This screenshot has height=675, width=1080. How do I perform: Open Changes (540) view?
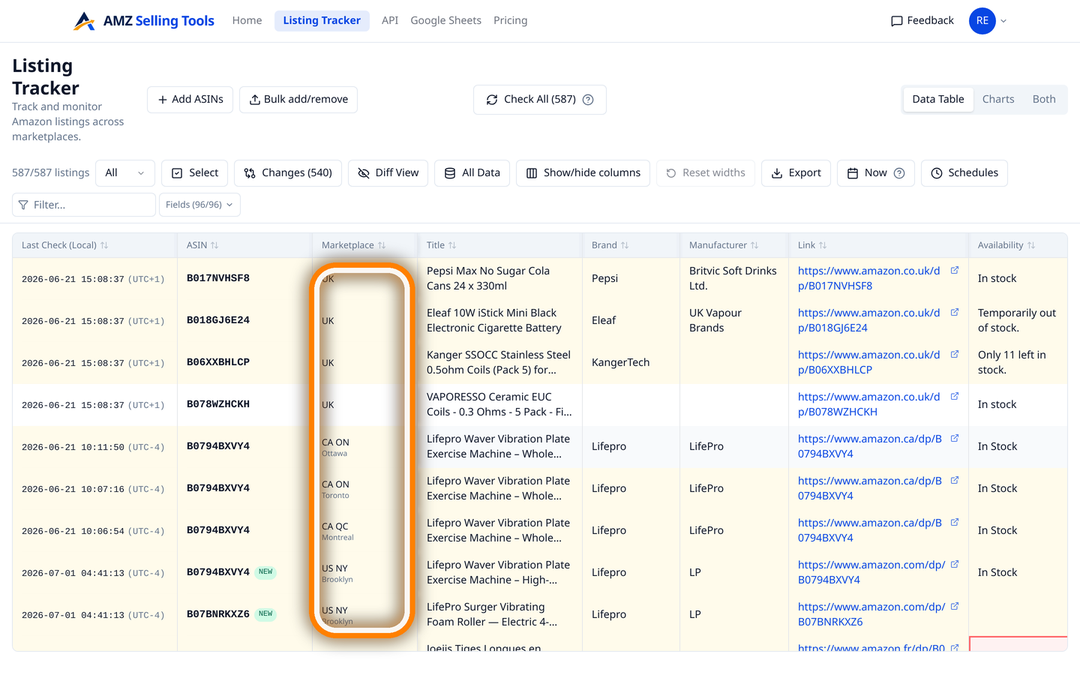[288, 173]
